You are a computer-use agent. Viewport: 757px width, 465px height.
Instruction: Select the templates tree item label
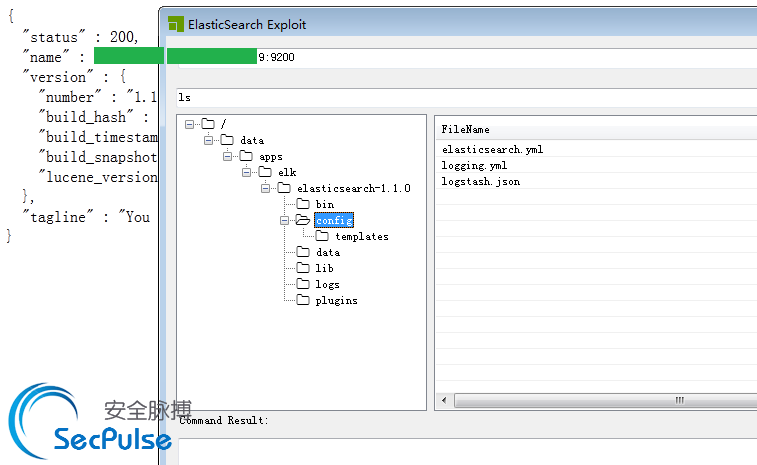(x=362, y=237)
